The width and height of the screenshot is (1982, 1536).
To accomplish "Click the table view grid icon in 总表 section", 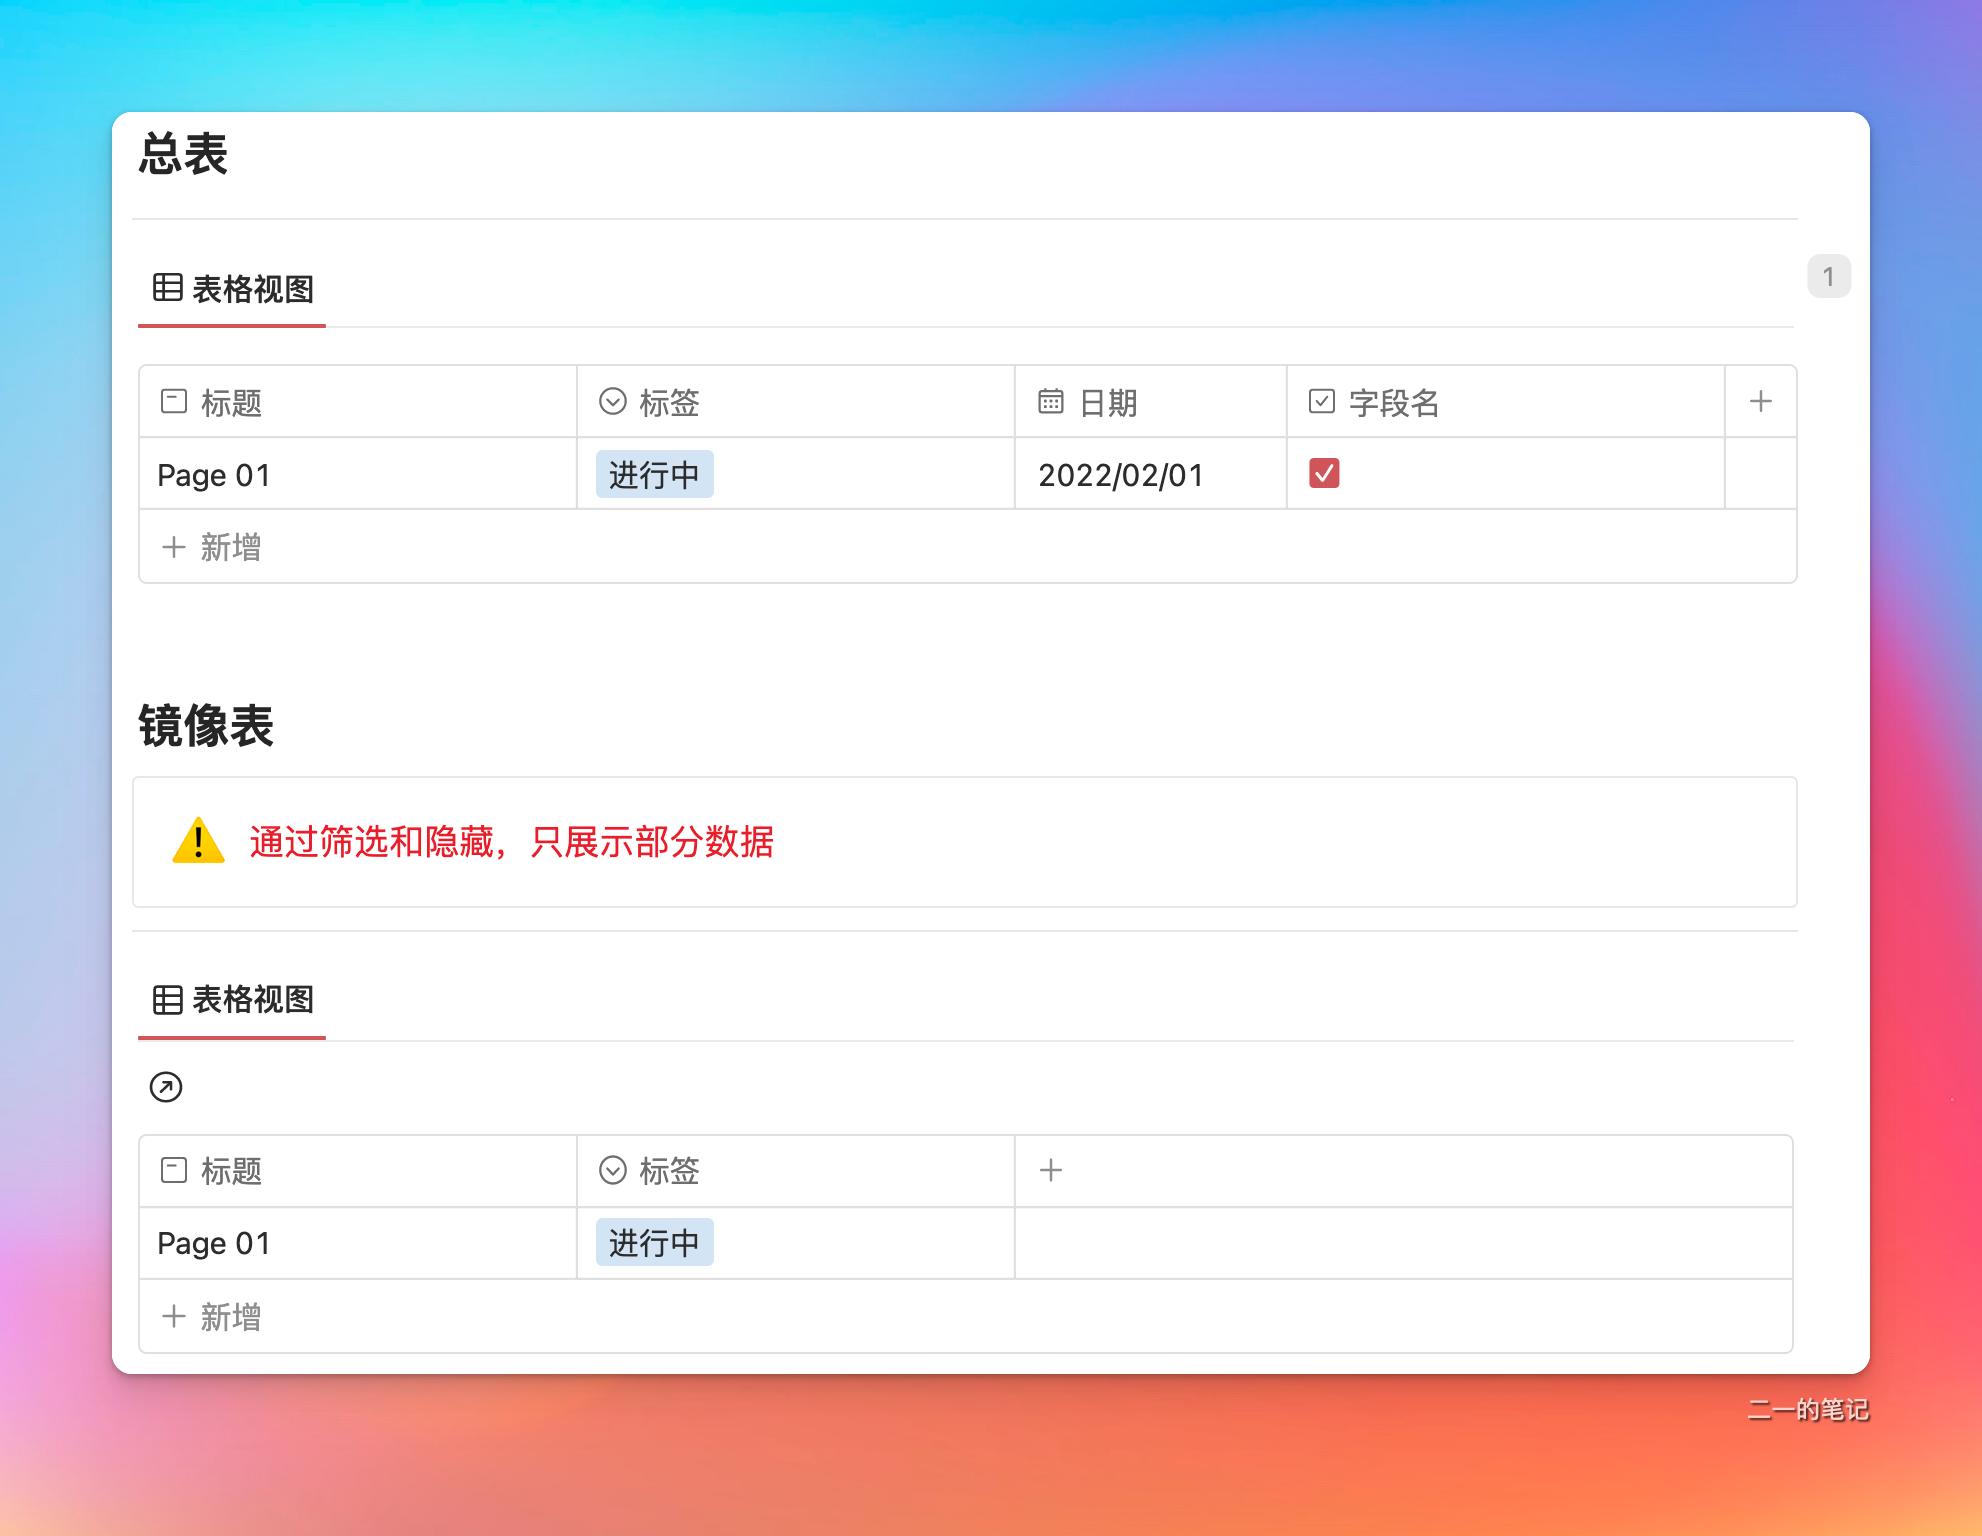I will pos(168,289).
